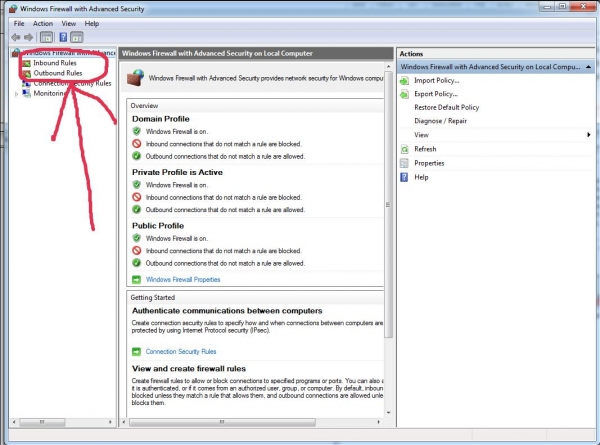Click the Import Policy icon
Viewport: 600px width, 445px height.
(404, 80)
